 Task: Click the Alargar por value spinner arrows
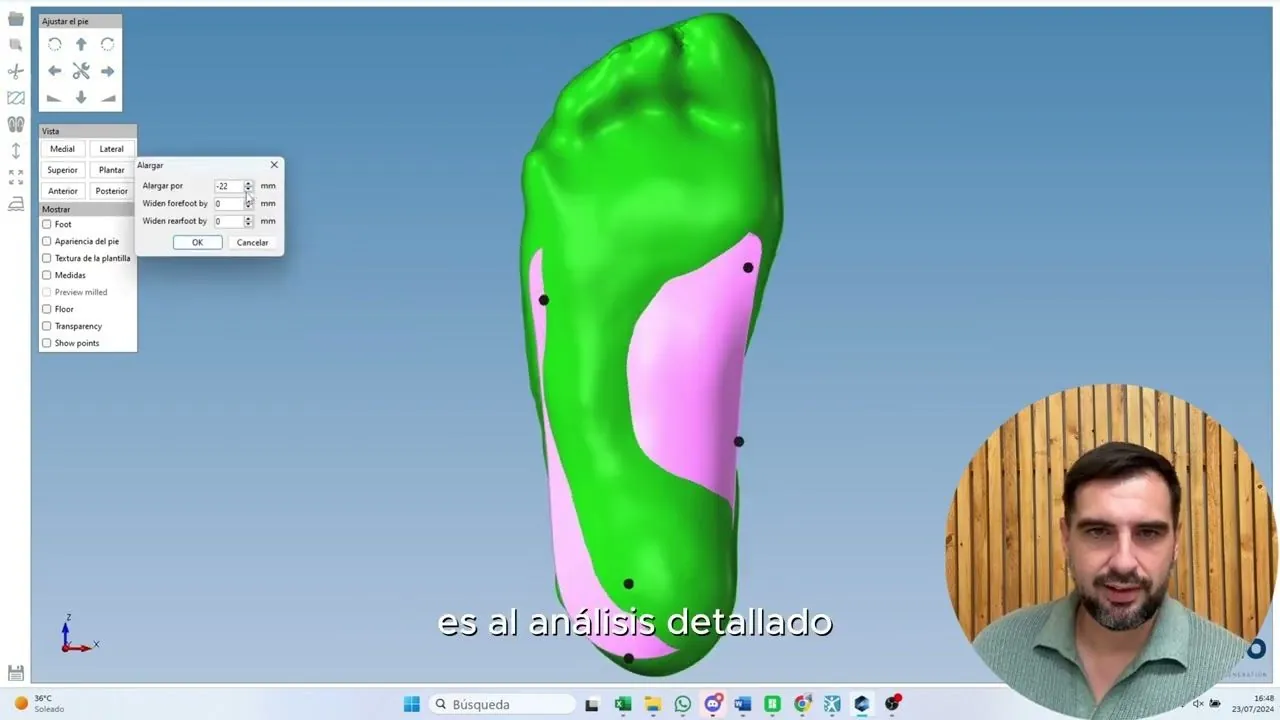(x=249, y=186)
